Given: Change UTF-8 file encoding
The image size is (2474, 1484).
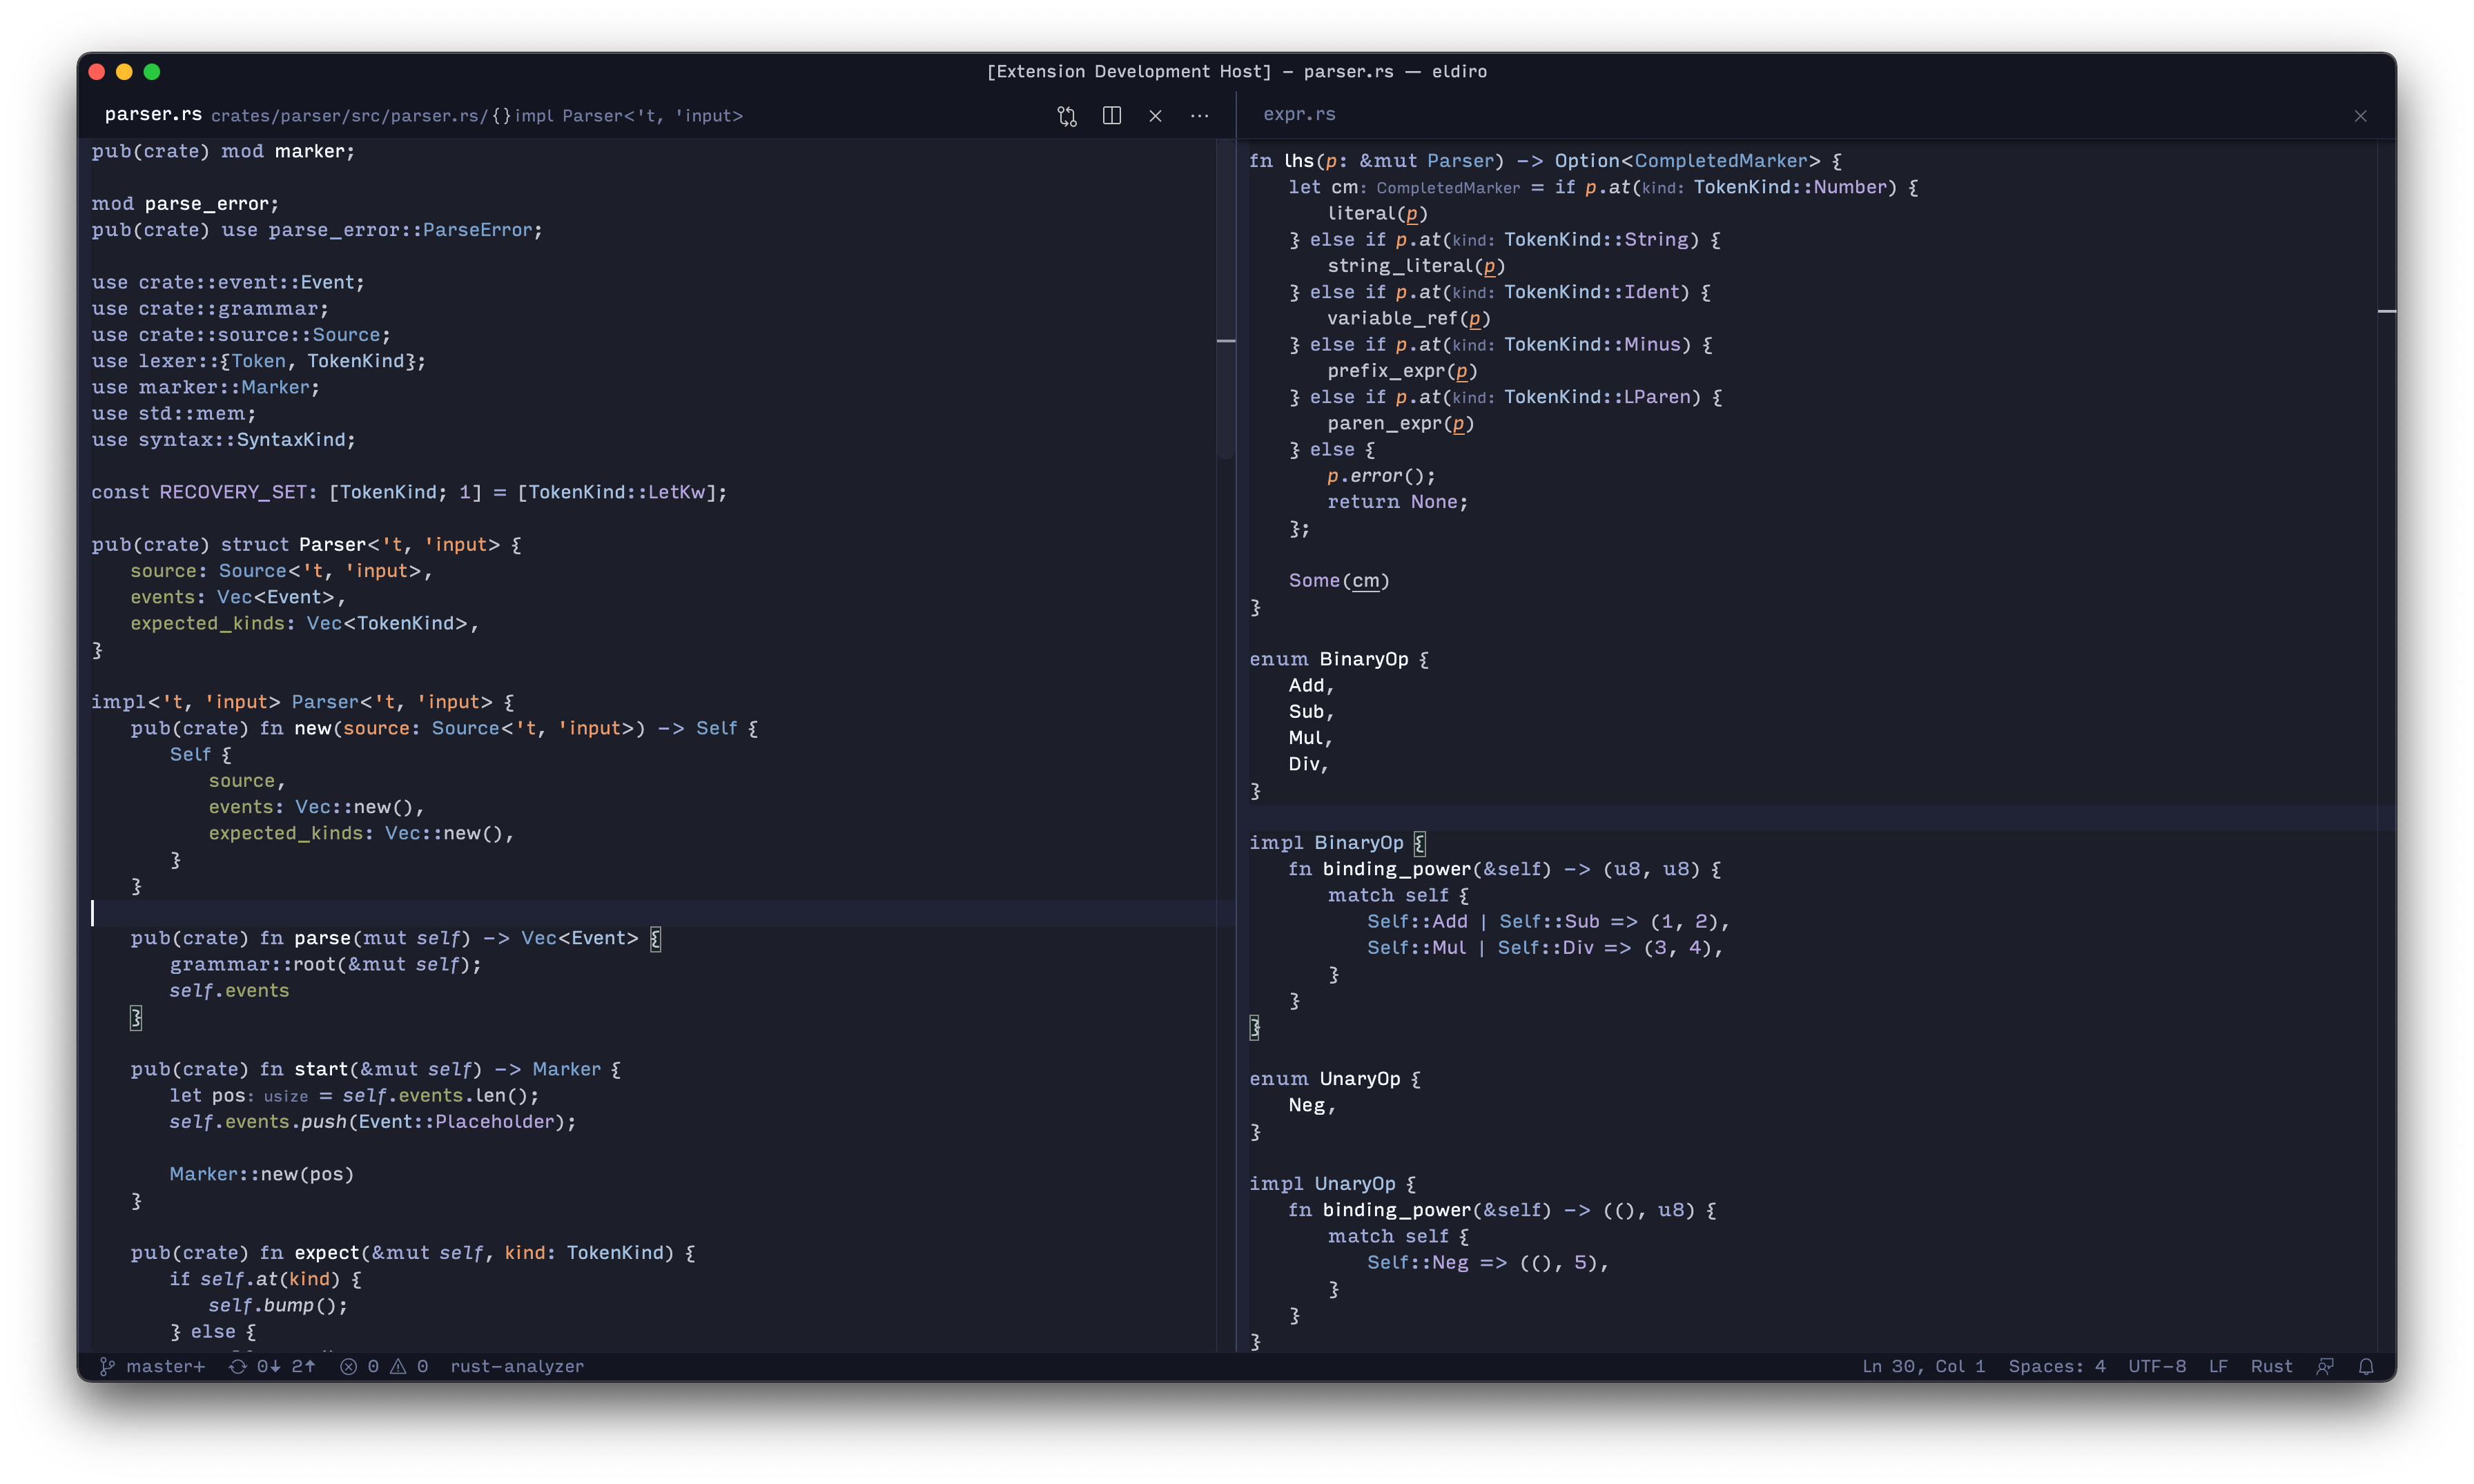Looking at the screenshot, I should tap(2156, 1366).
